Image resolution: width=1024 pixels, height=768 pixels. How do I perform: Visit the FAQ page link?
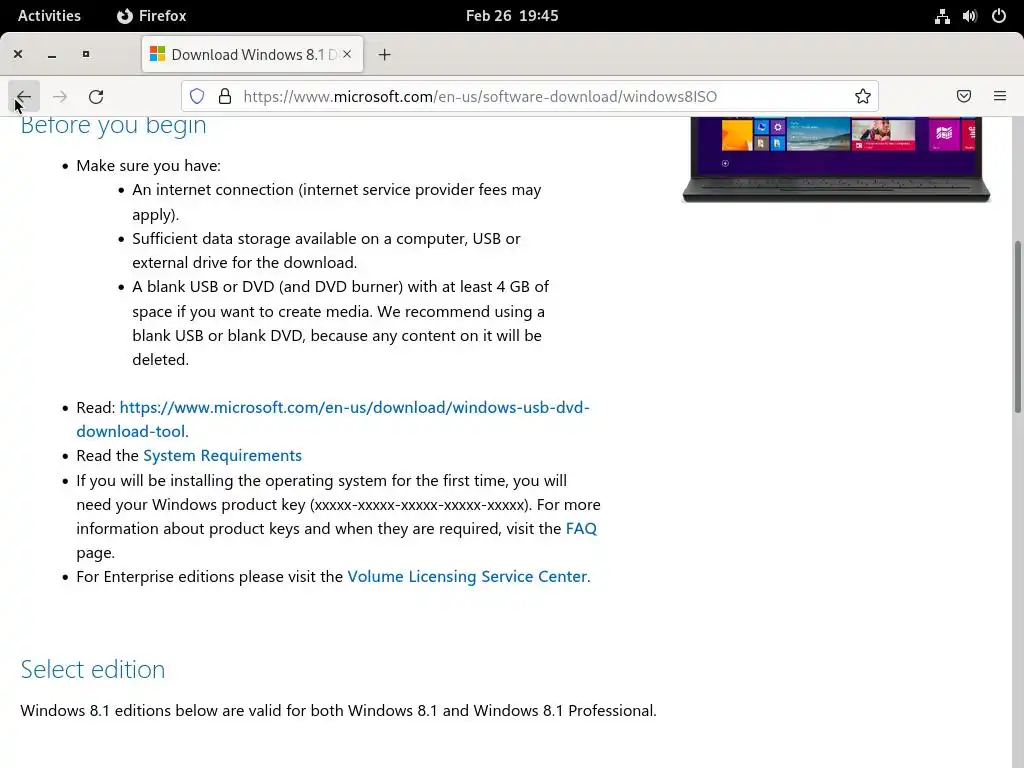(581, 528)
